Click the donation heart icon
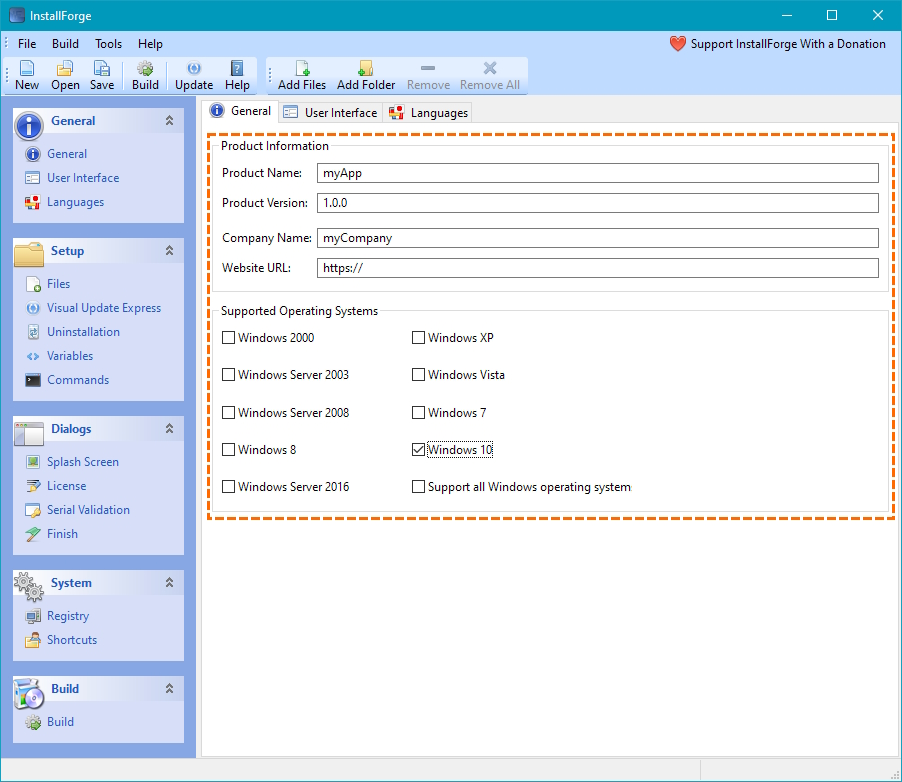 click(x=678, y=44)
